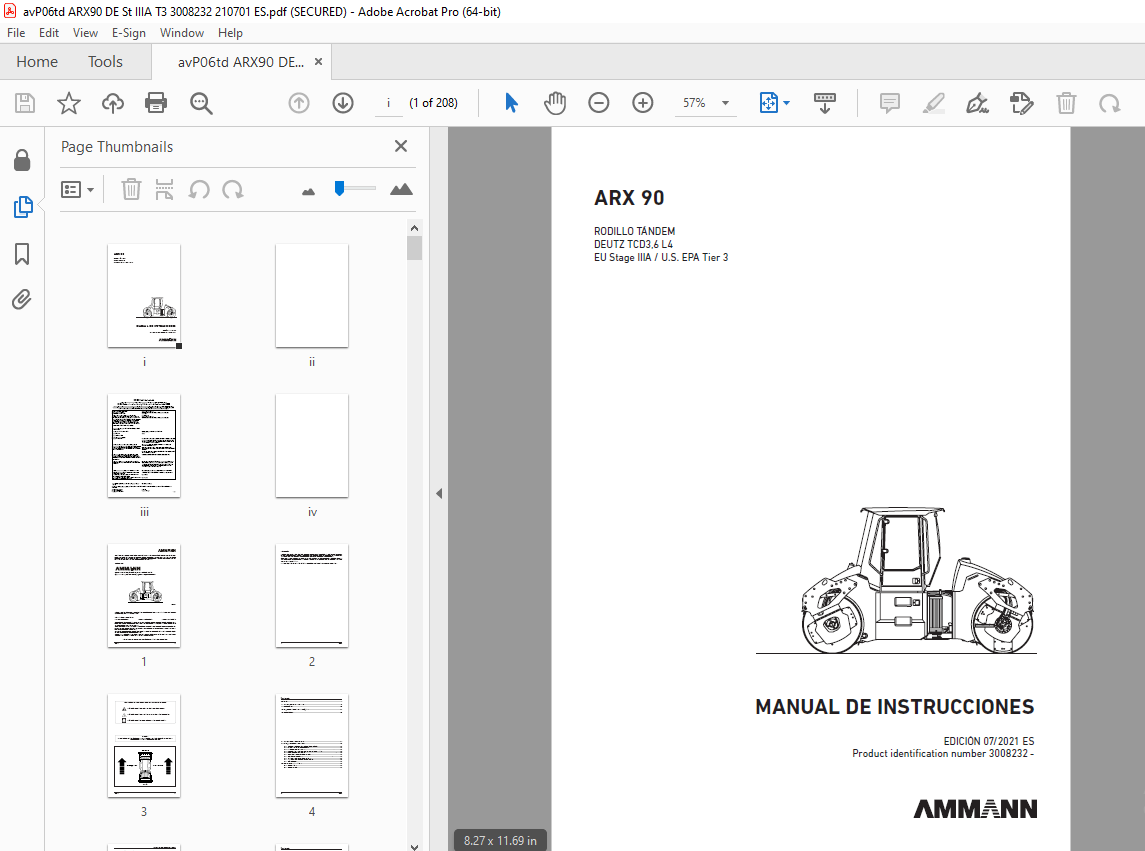Open the Sign document pen tool
This screenshot has height=851, width=1145.
point(977,103)
